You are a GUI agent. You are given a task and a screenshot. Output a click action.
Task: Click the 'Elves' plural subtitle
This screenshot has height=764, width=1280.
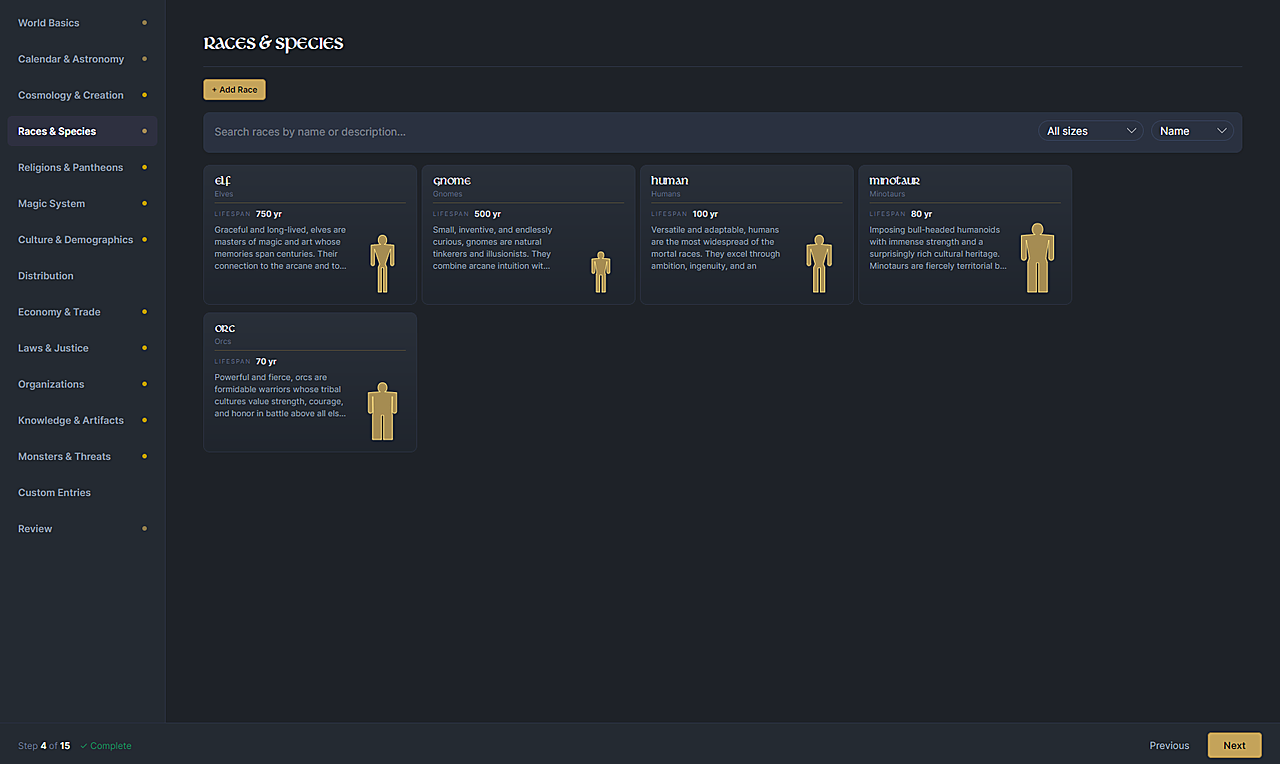[x=224, y=194]
